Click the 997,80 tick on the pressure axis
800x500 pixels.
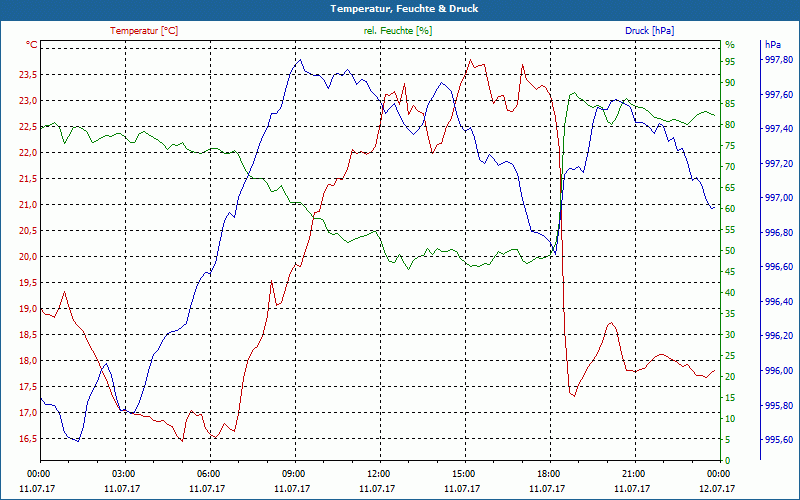pyautogui.click(x=779, y=60)
